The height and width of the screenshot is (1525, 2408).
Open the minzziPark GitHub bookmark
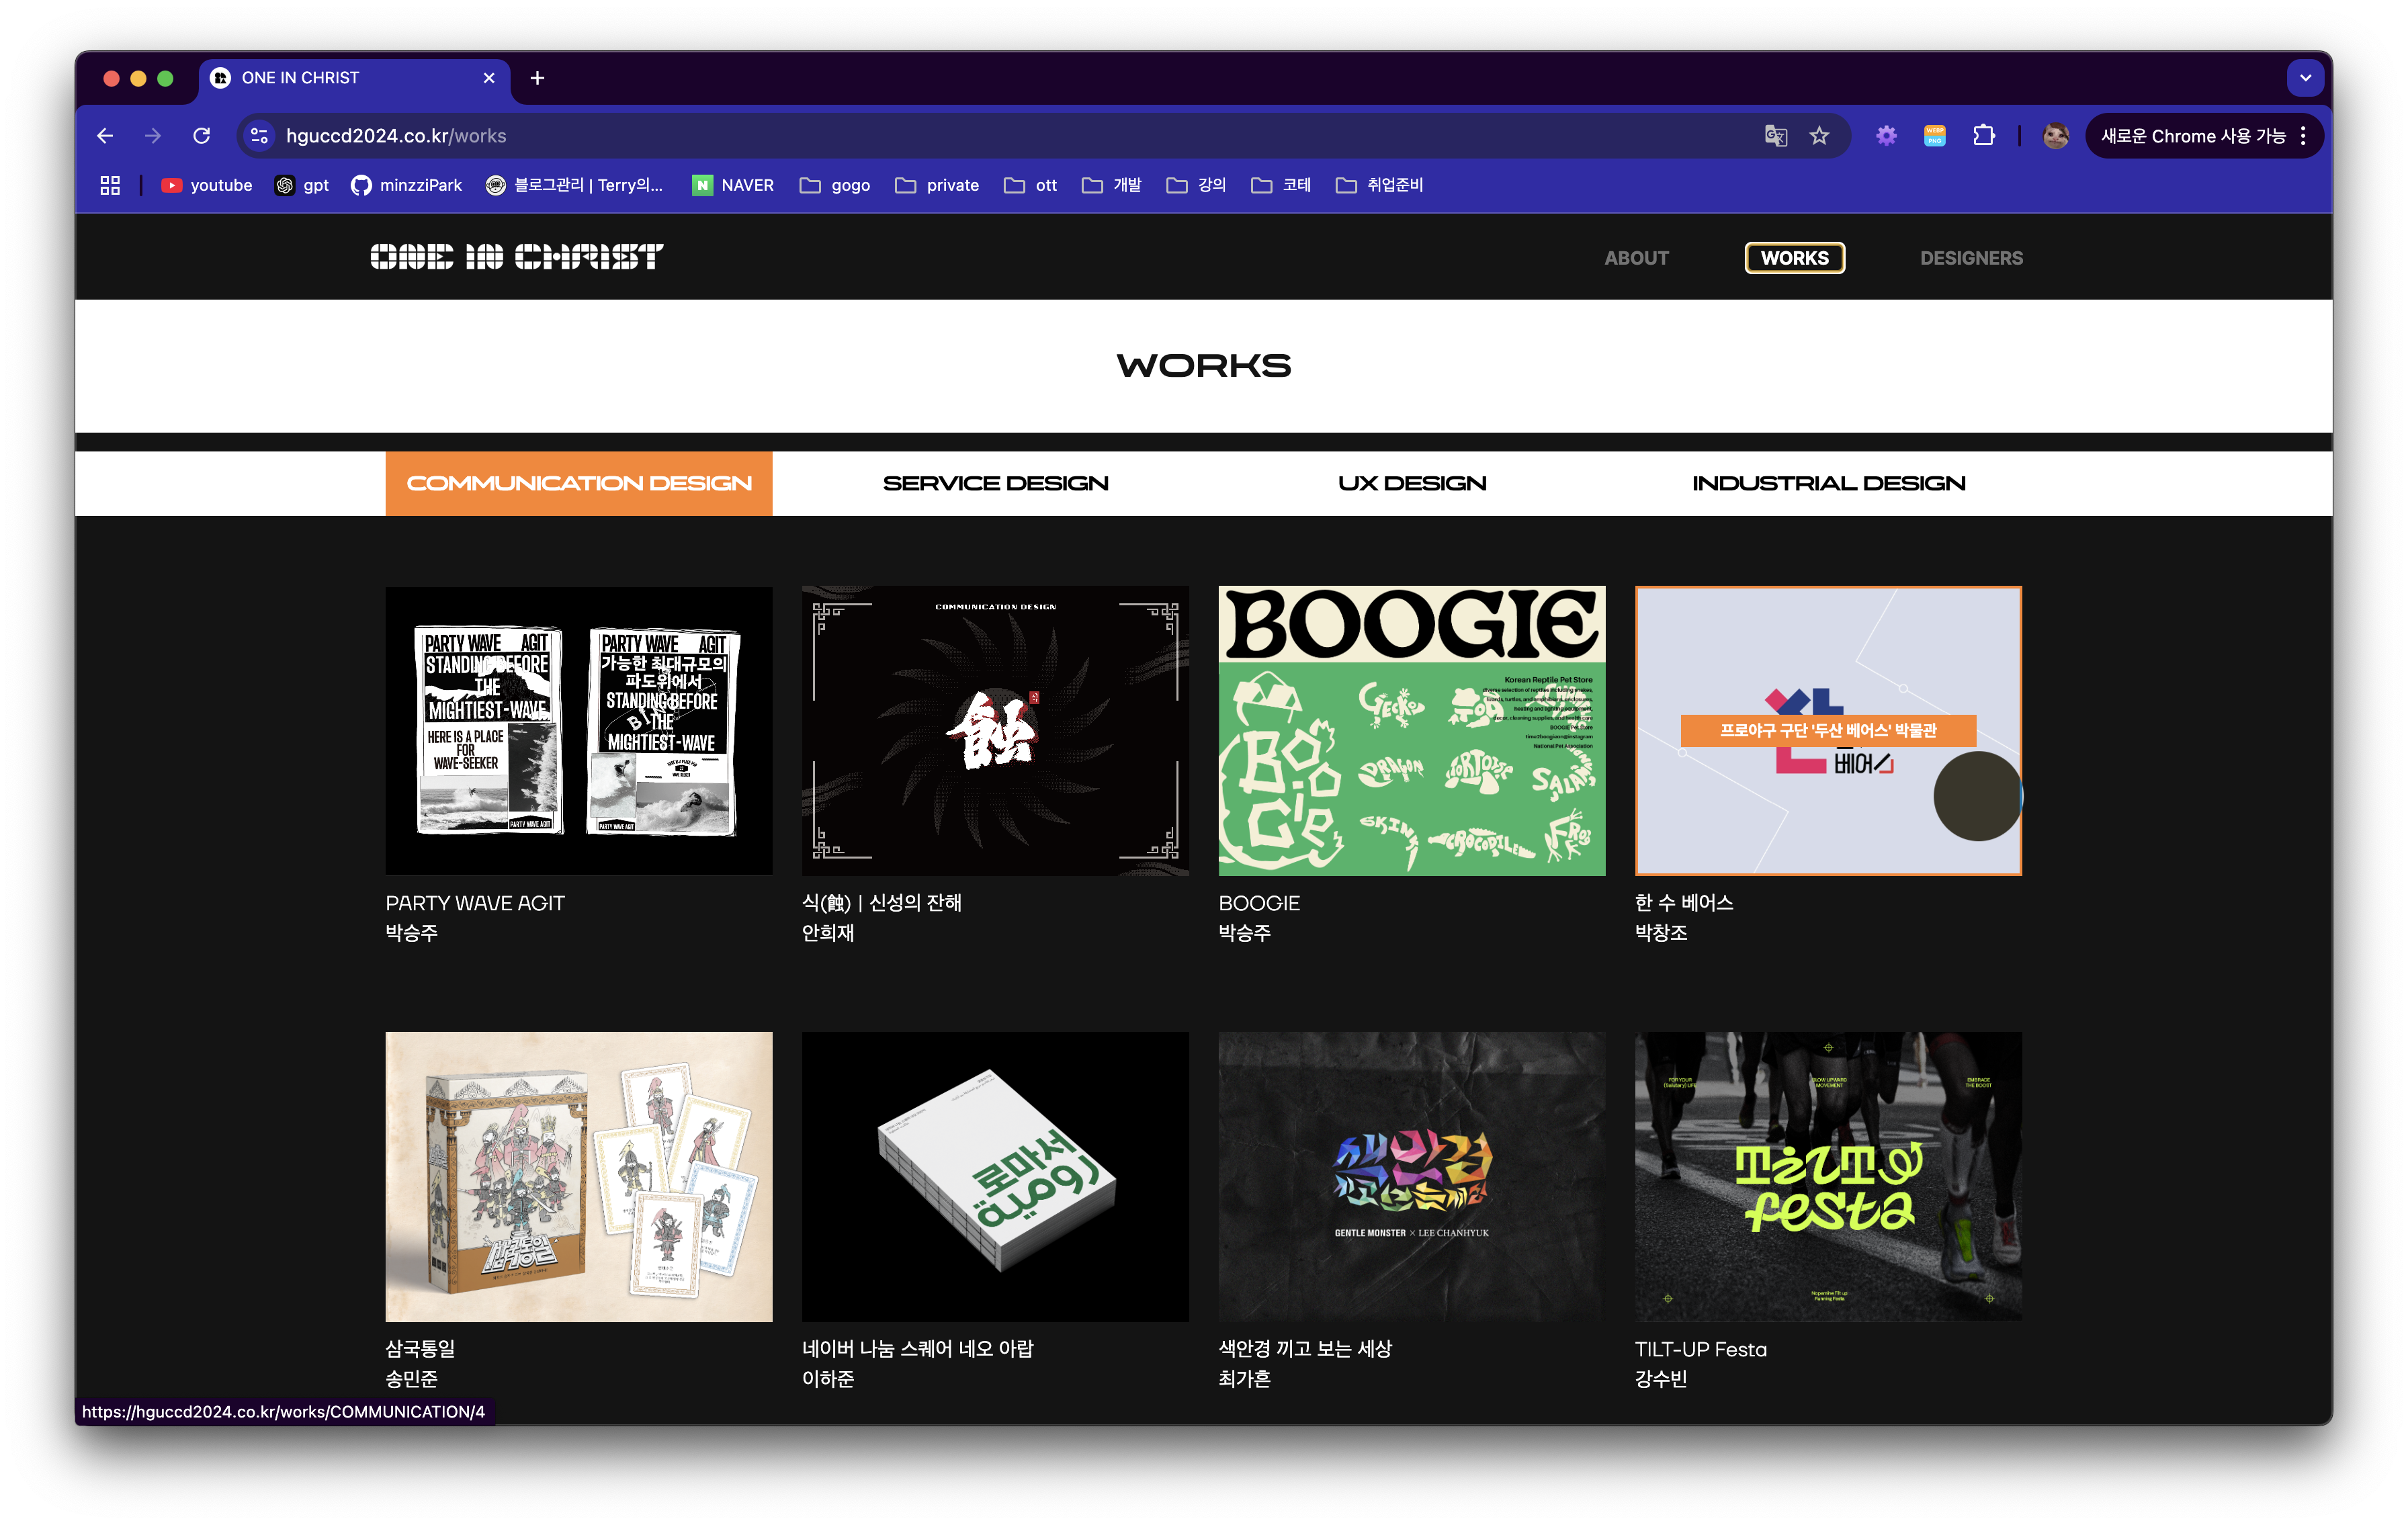pyautogui.click(x=406, y=185)
